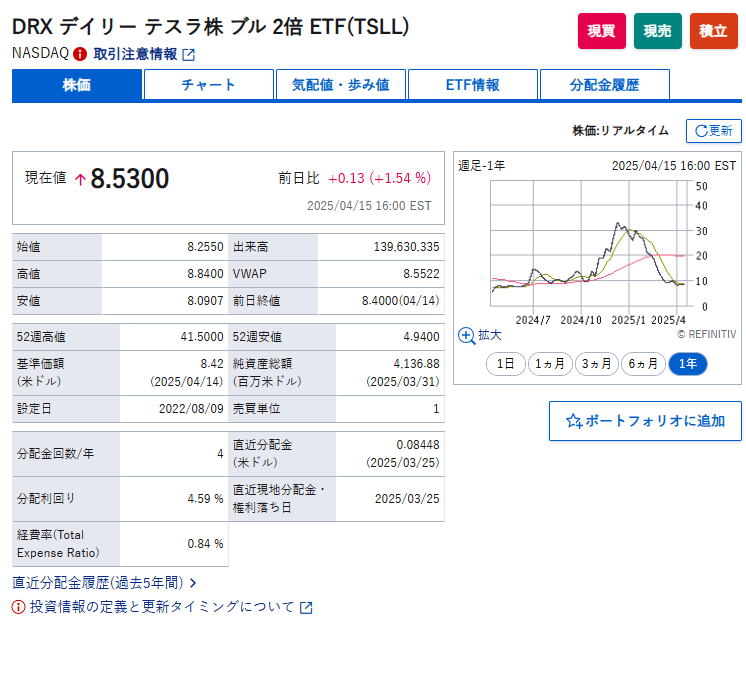Click the REFINITIV copyright text
Image resolution: width=746 pixels, height=688 pixels.
tap(707, 334)
